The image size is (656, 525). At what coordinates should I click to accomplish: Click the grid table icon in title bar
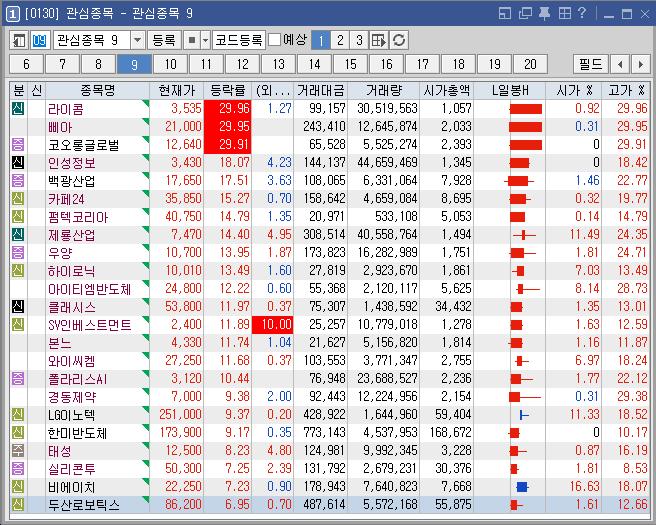tap(564, 13)
